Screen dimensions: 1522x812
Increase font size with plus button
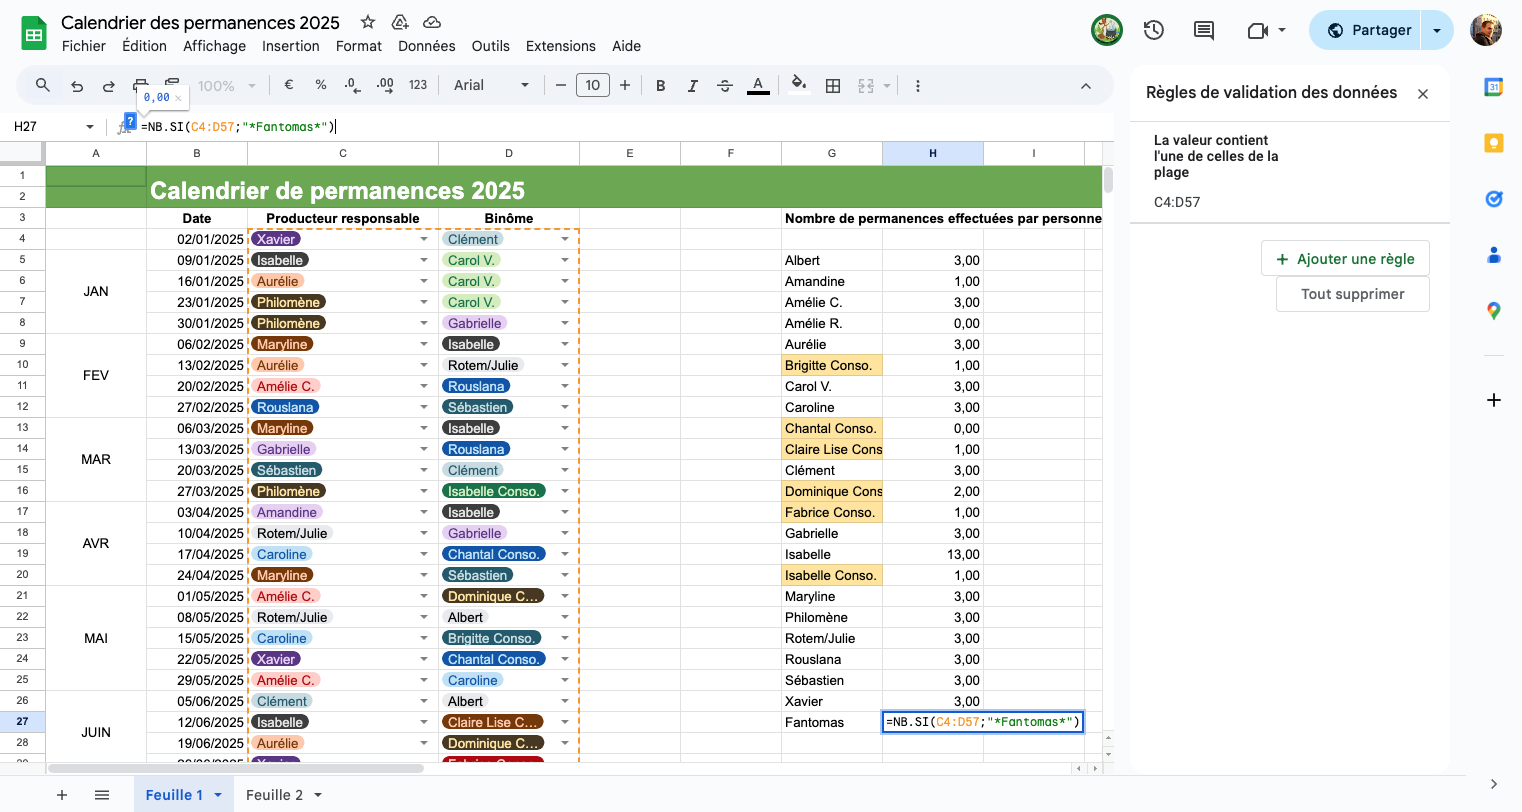pyautogui.click(x=625, y=85)
